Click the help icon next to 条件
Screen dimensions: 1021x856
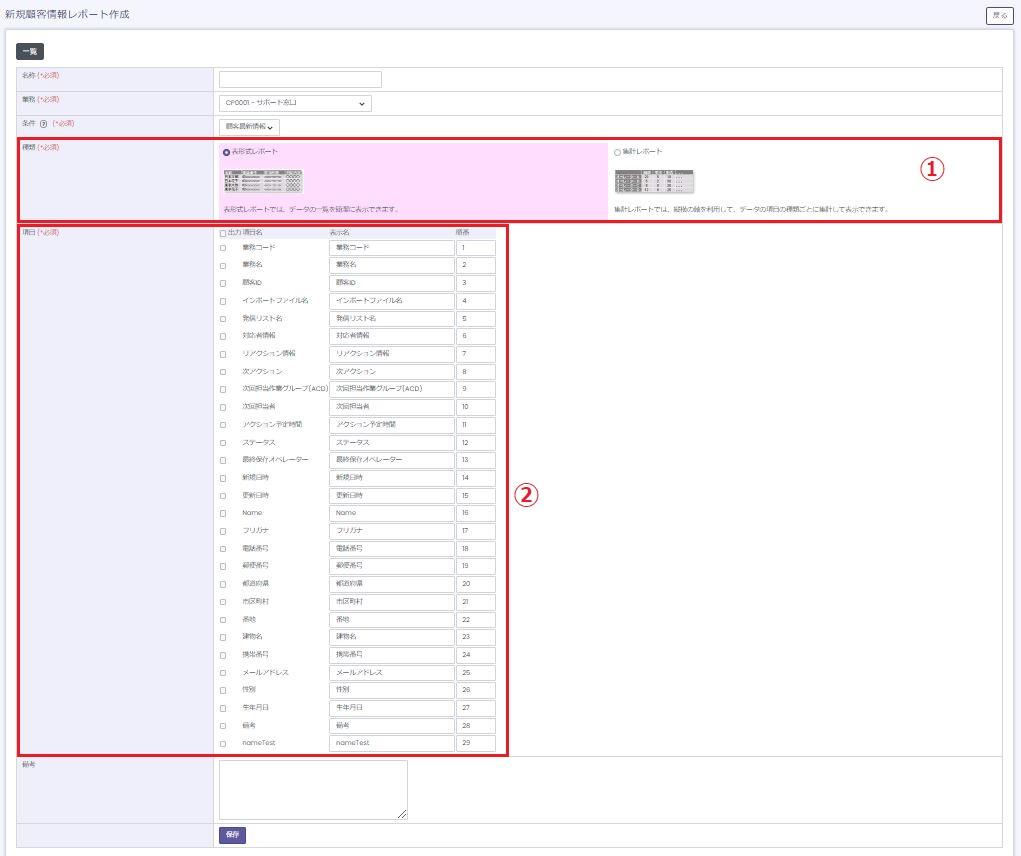44,124
